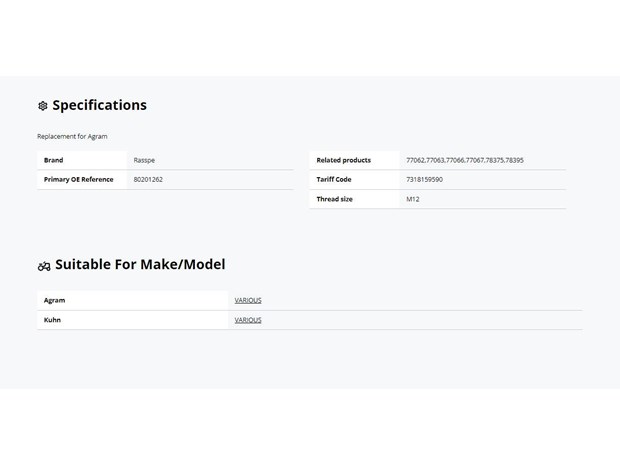Viewport: 620px width, 465px height.
Task: Click the Thread size value M12
Action: point(413,199)
